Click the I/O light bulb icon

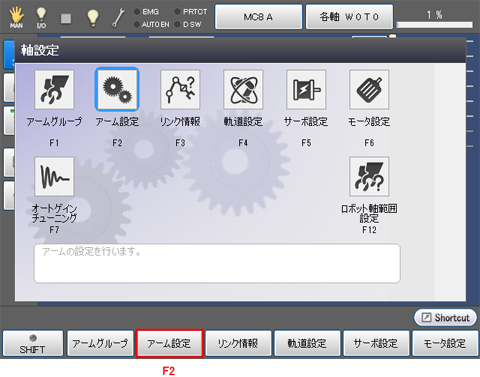click(x=41, y=18)
